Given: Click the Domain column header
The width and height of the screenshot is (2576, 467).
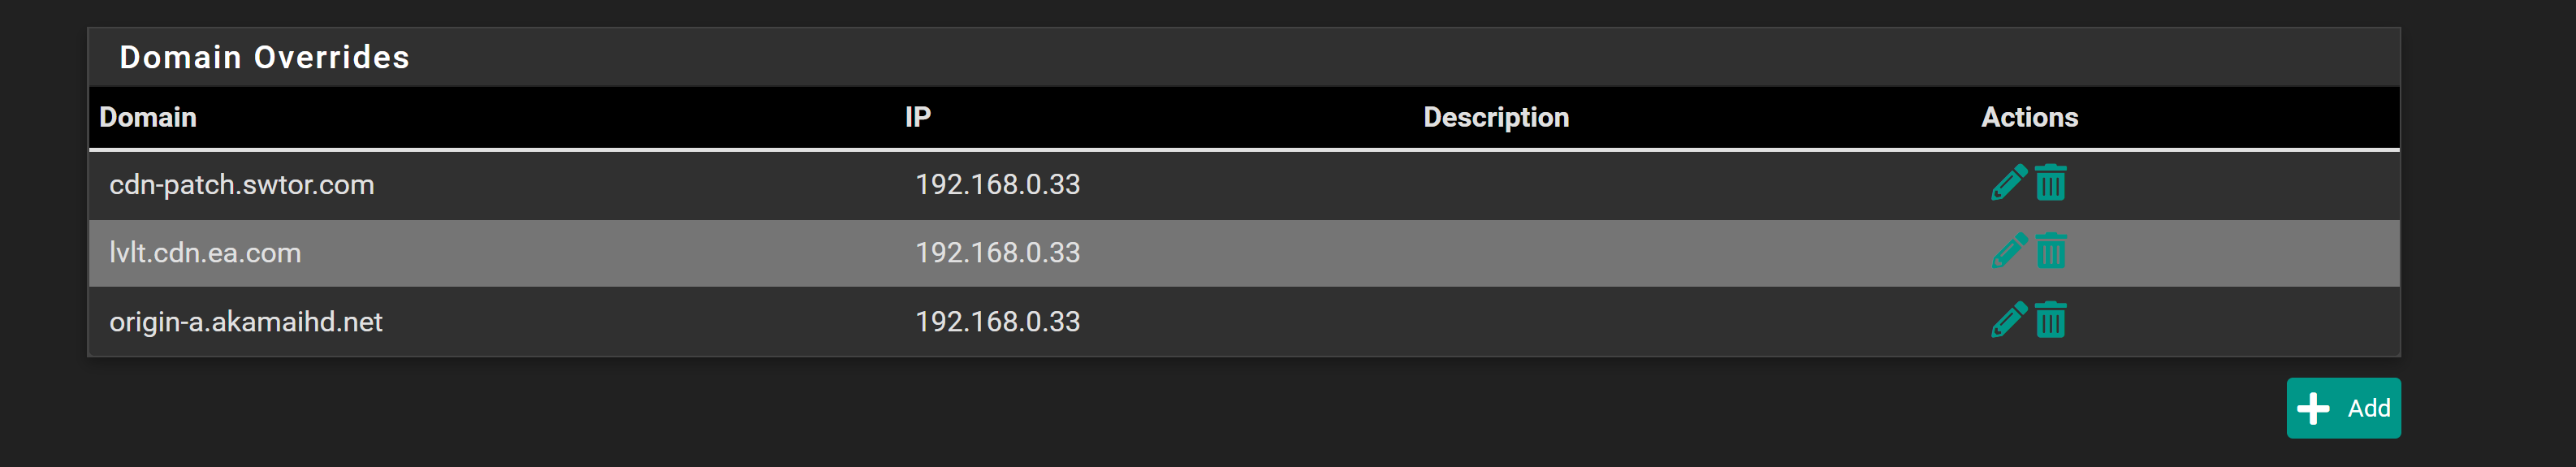Looking at the screenshot, I should coord(148,117).
